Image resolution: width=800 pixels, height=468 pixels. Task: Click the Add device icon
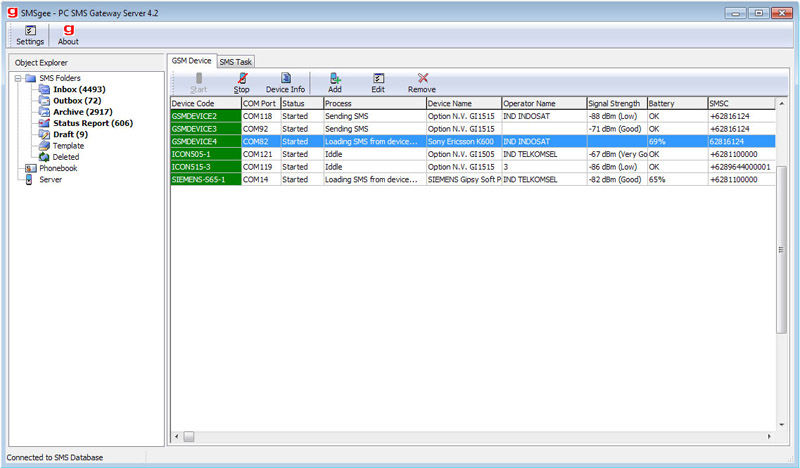(335, 83)
